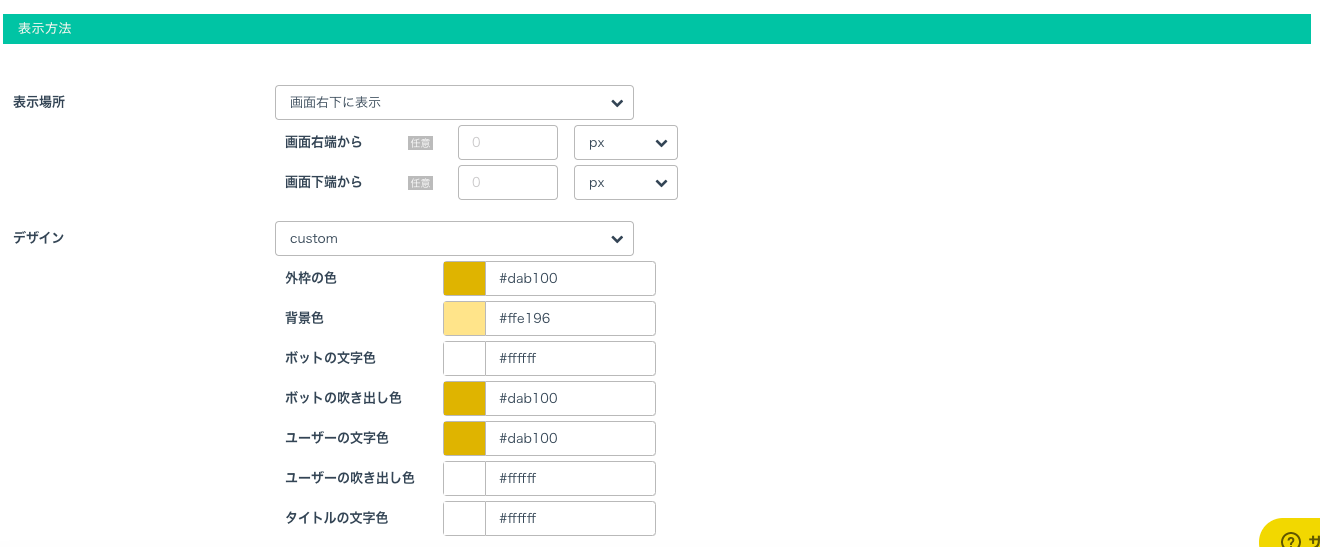Edit the 背景色 hex value #ffe196
The width and height of the screenshot is (1320, 547).
tap(570, 318)
